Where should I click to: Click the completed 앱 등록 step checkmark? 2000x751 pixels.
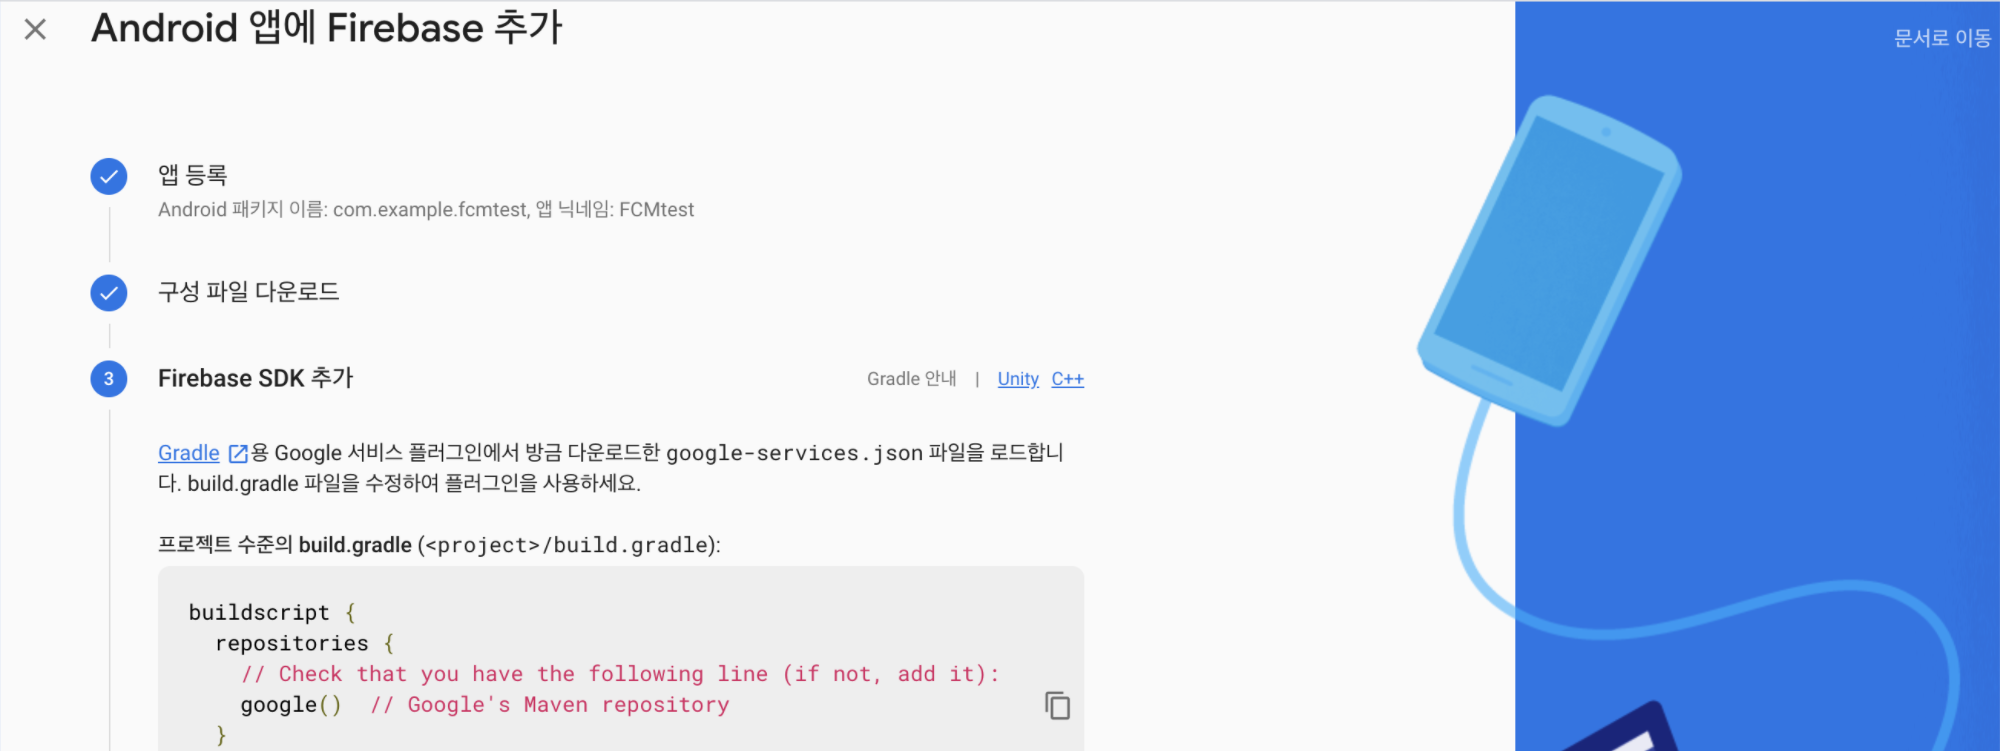point(109,177)
